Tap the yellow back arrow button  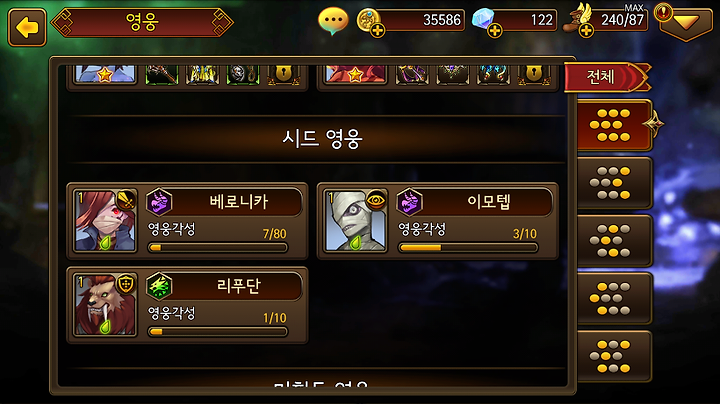(27, 28)
